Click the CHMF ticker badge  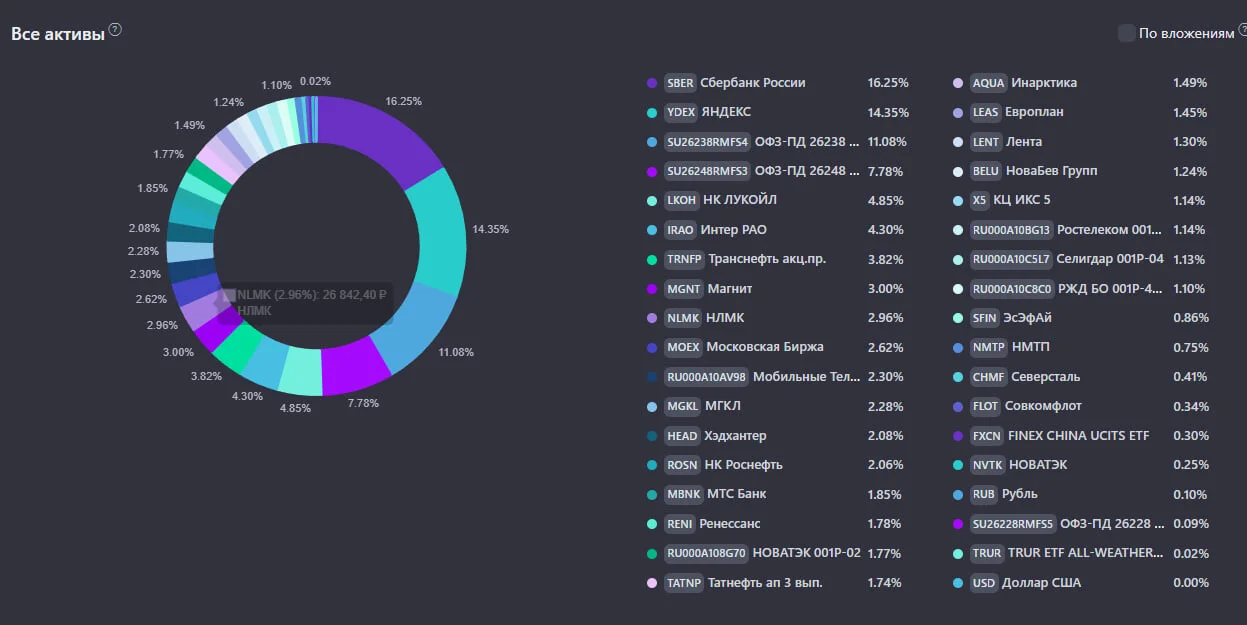point(988,377)
